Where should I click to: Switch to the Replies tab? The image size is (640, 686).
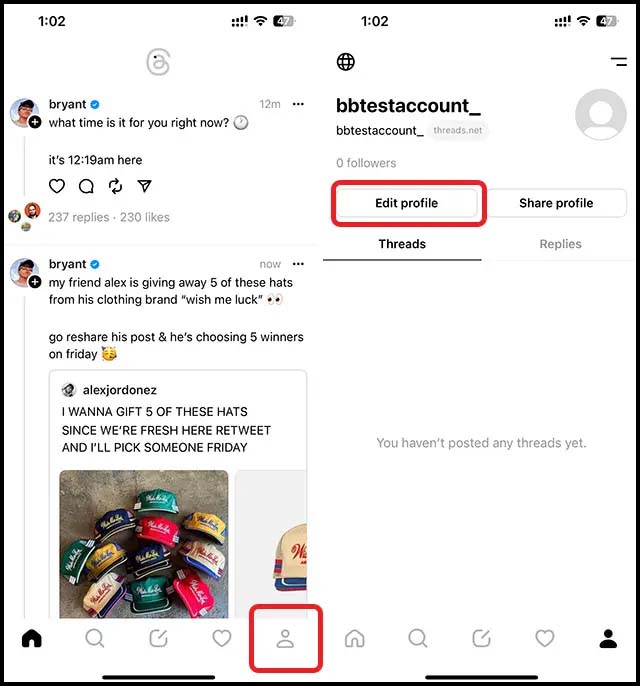tap(560, 244)
